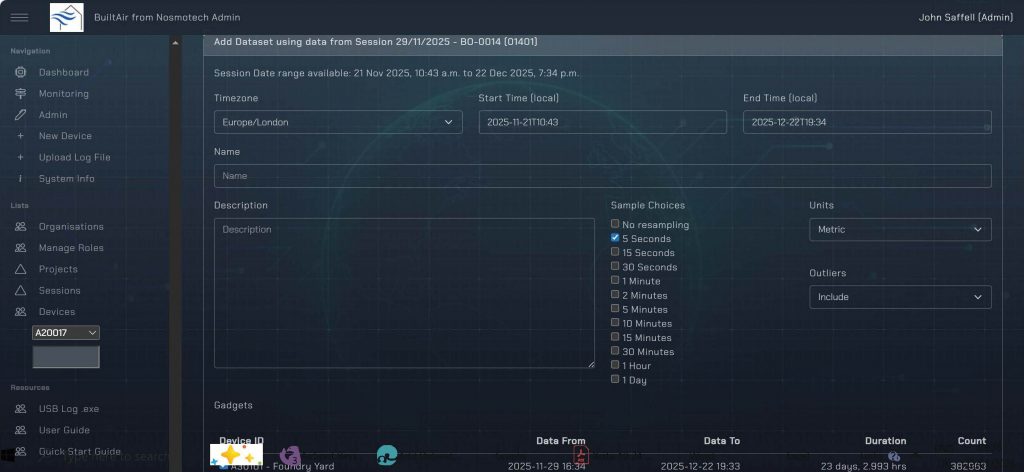
Task: Click the Admin pencil icon
Action: coord(20,115)
